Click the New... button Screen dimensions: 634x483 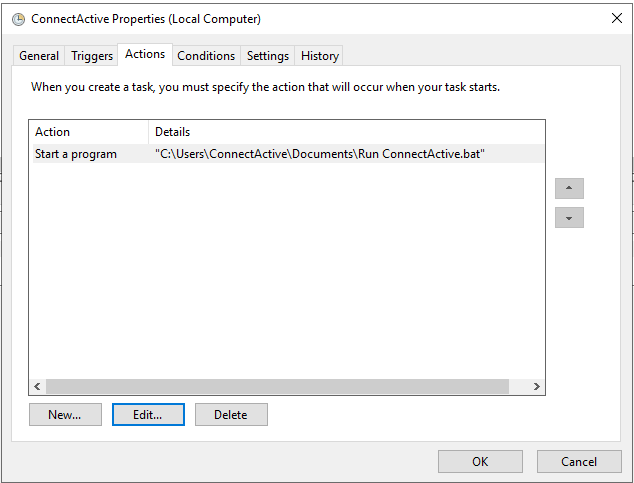(x=65, y=415)
